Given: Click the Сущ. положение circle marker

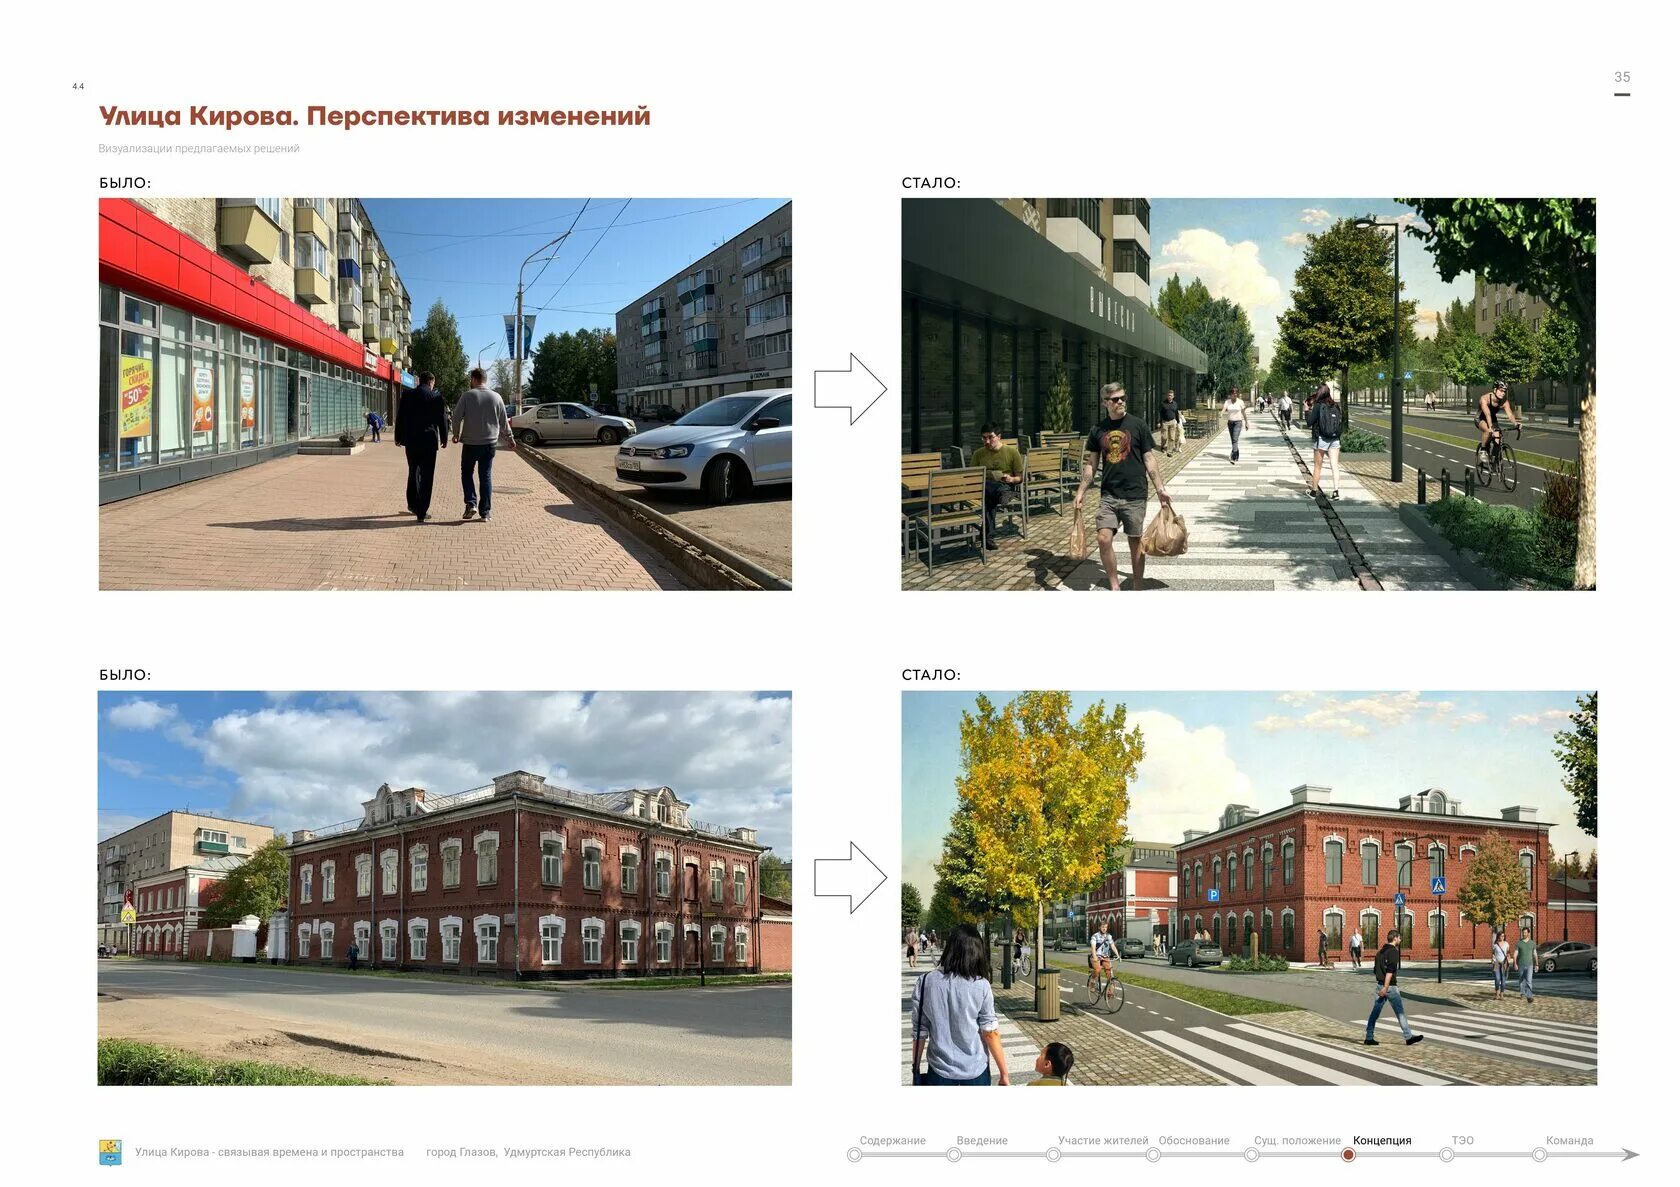Looking at the screenshot, I should [1251, 1154].
